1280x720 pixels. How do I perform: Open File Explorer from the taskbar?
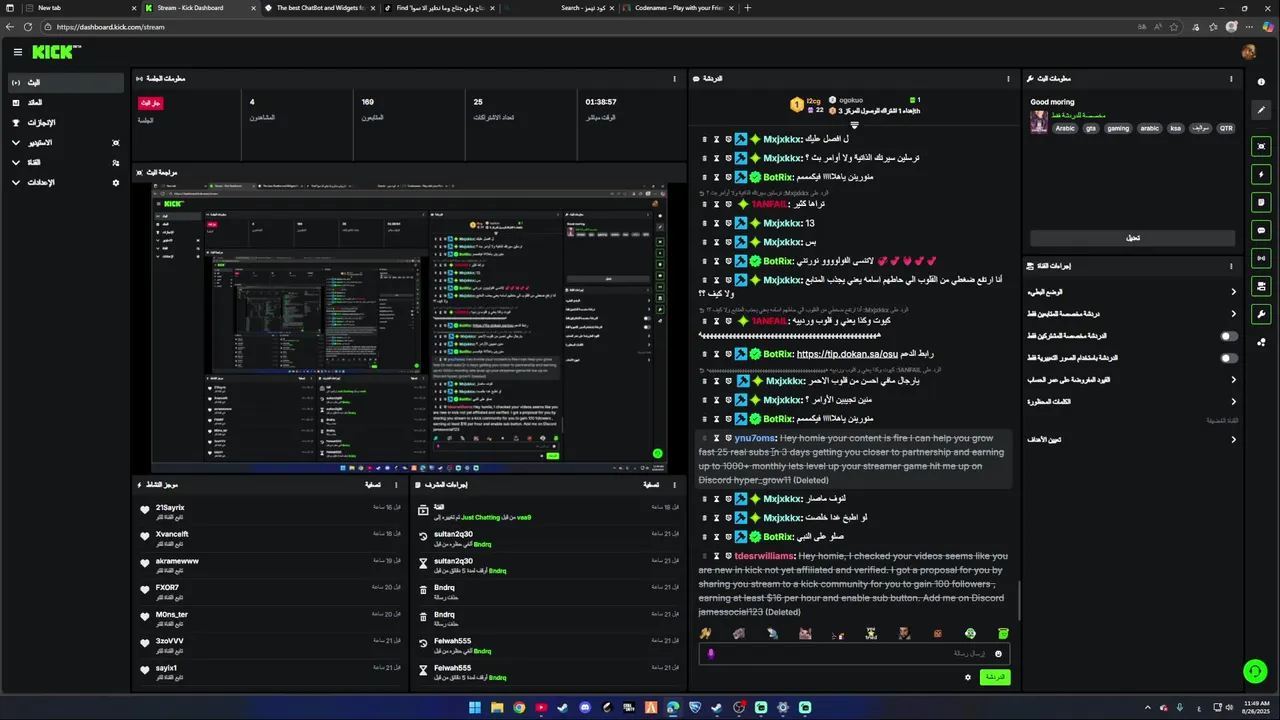pos(497,708)
